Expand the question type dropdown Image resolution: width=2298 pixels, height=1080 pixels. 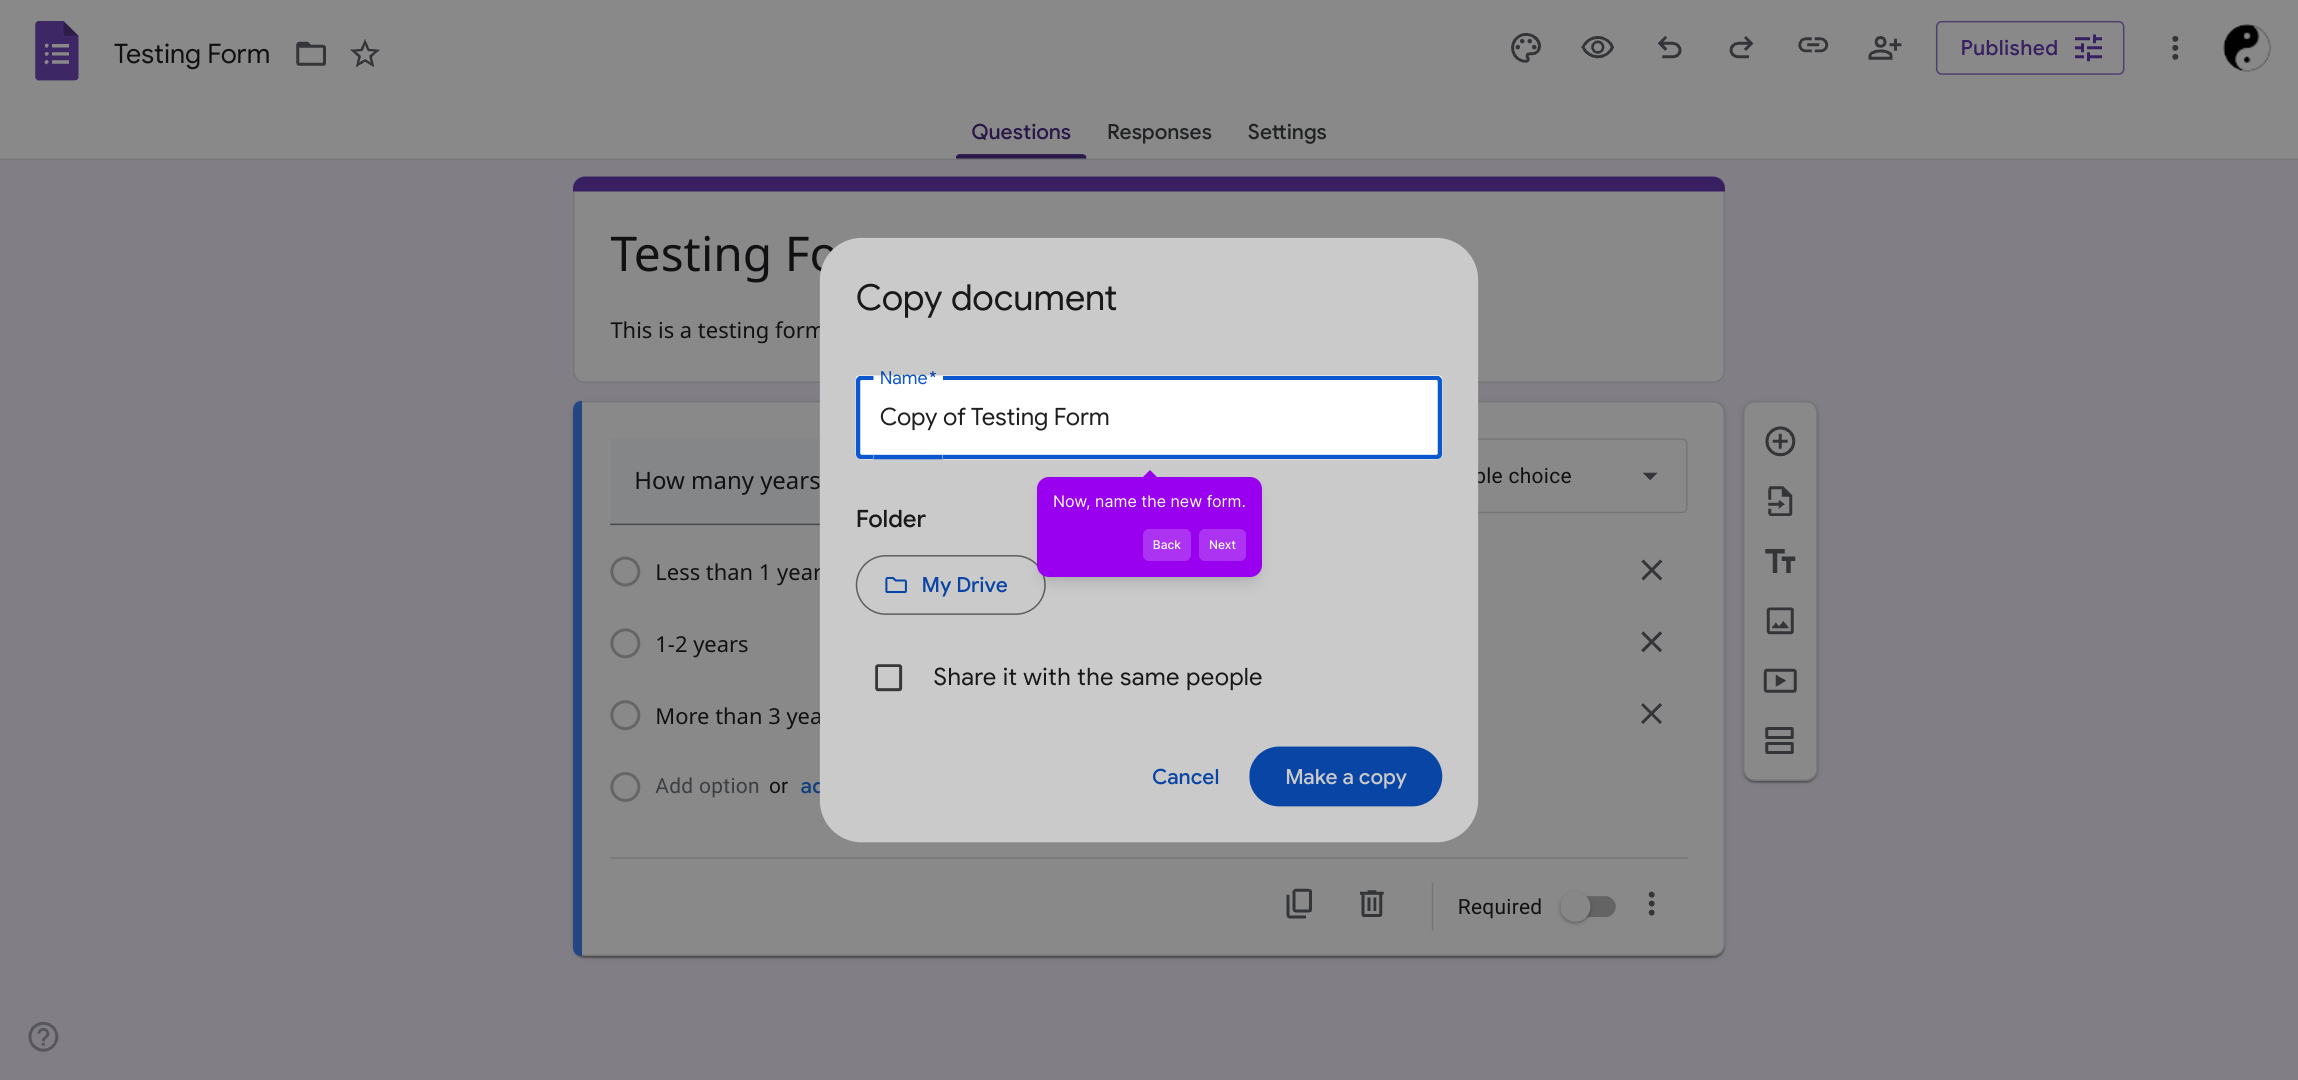pyautogui.click(x=1650, y=476)
